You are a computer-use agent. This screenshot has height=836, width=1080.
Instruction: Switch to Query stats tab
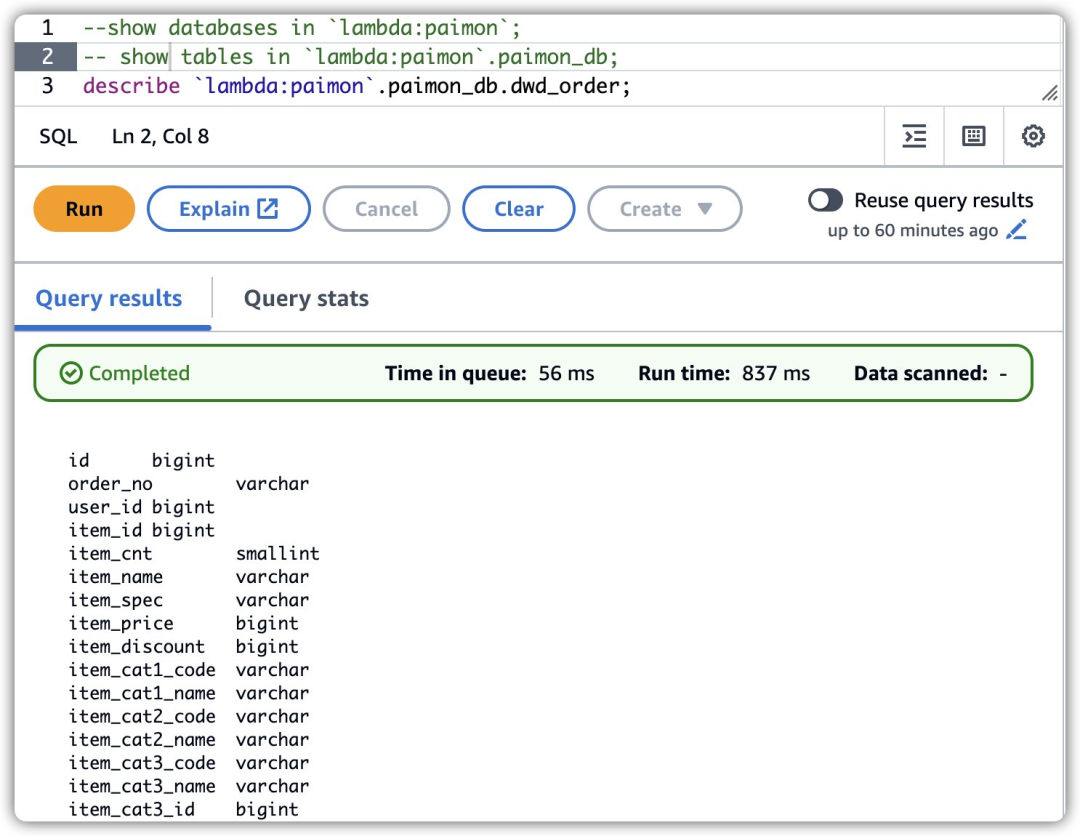[306, 298]
